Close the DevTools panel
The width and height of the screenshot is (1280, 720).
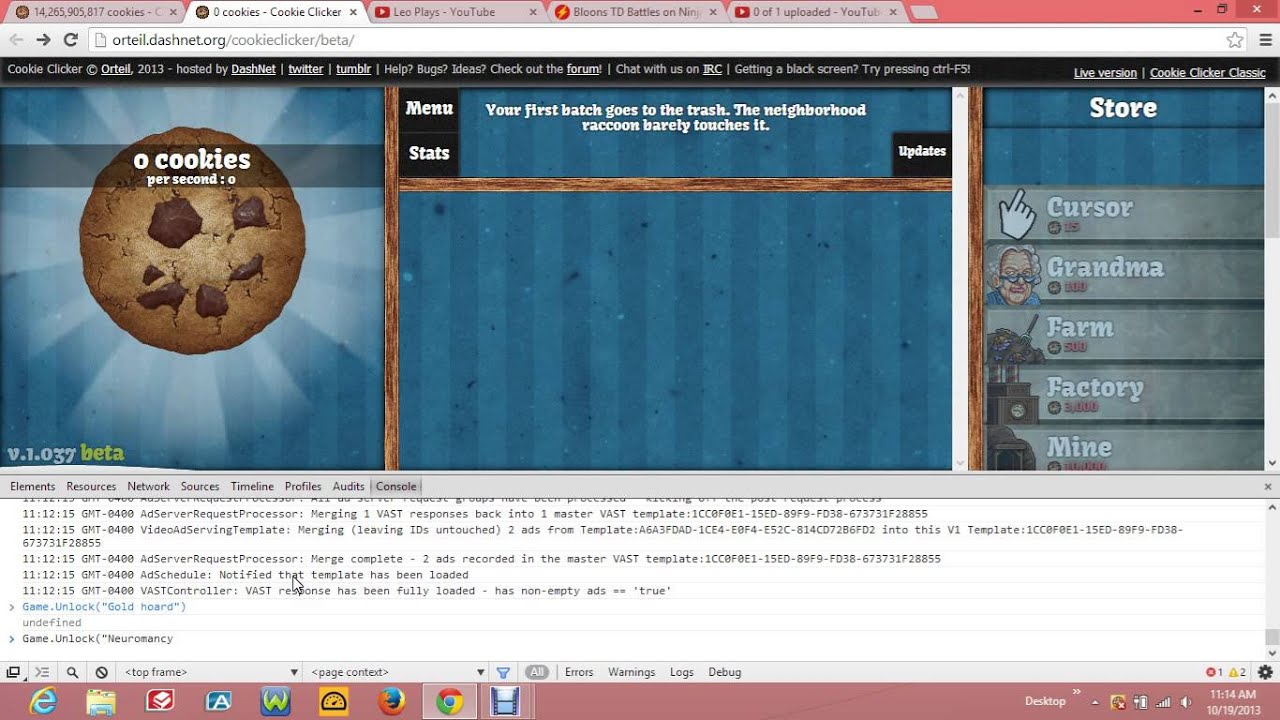tap(1268, 487)
